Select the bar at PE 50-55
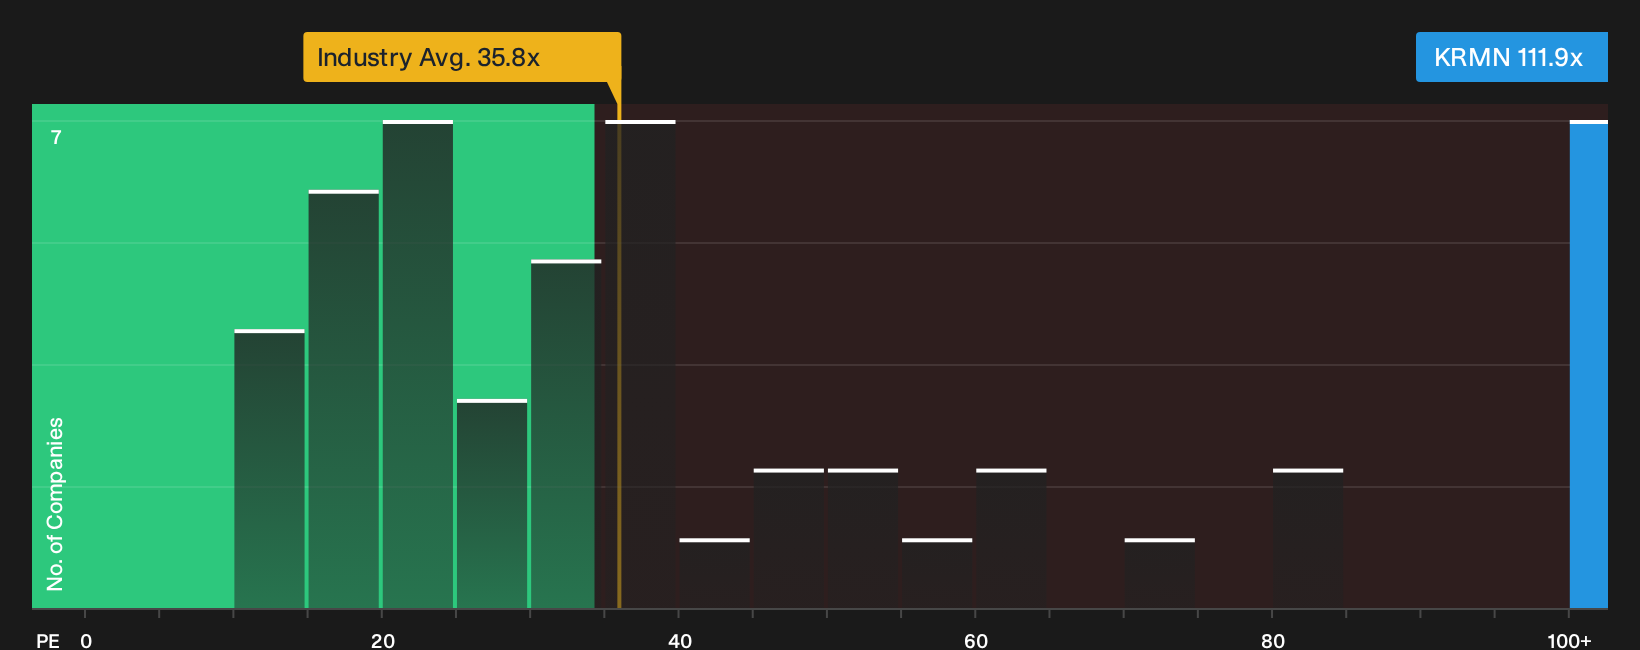 (x=863, y=538)
